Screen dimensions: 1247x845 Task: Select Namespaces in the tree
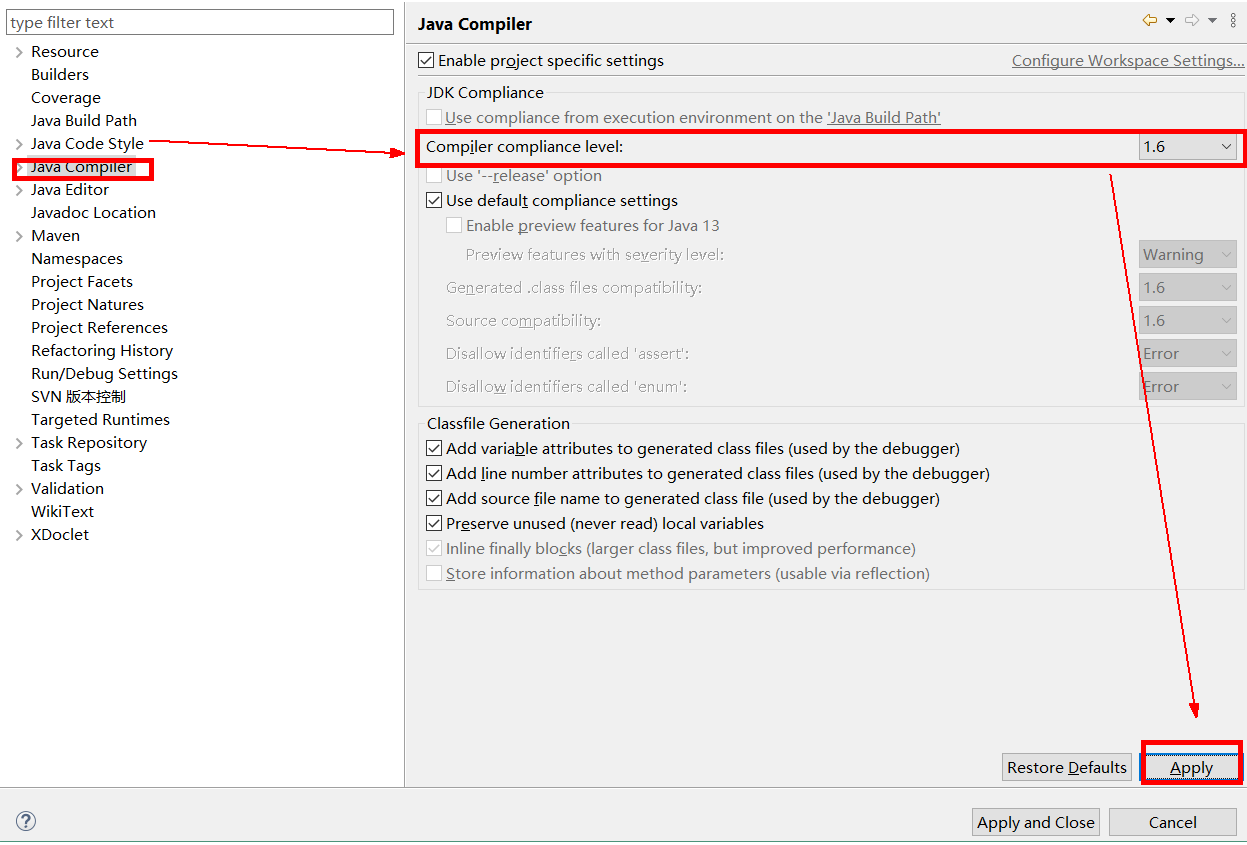pos(77,259)
